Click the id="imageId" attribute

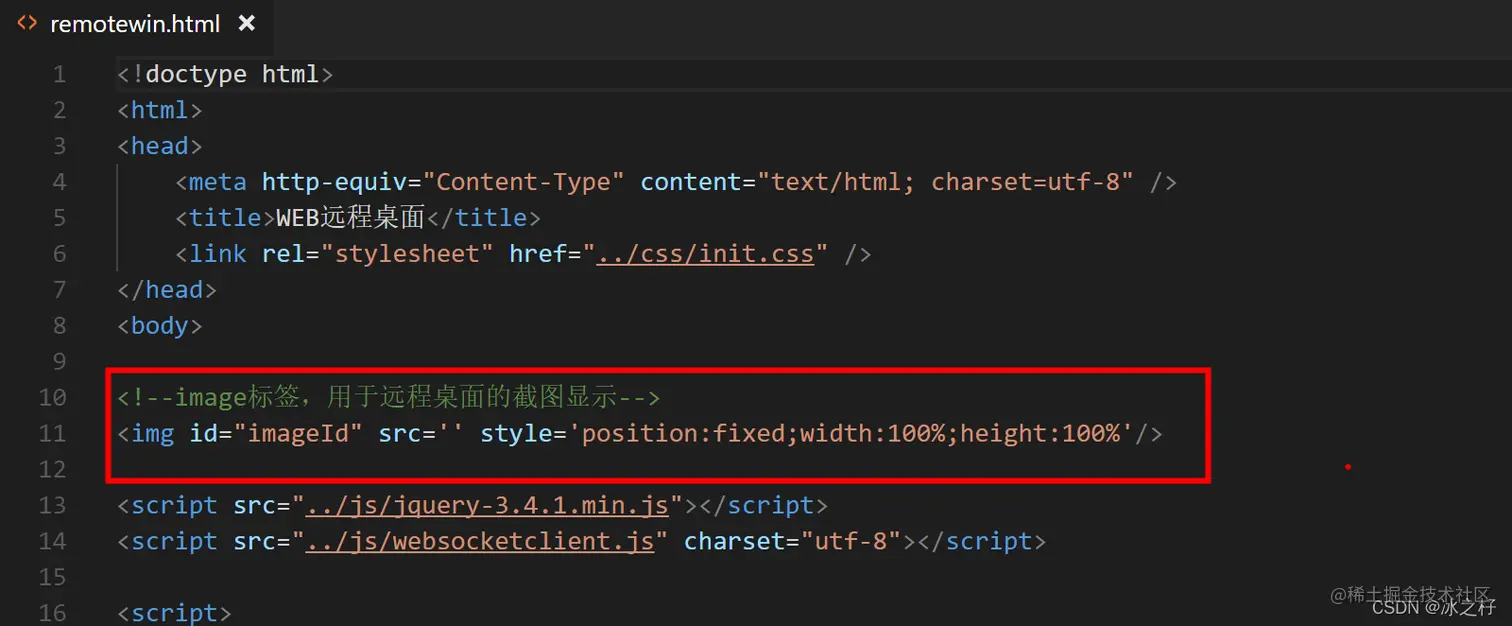click(276, 434)
